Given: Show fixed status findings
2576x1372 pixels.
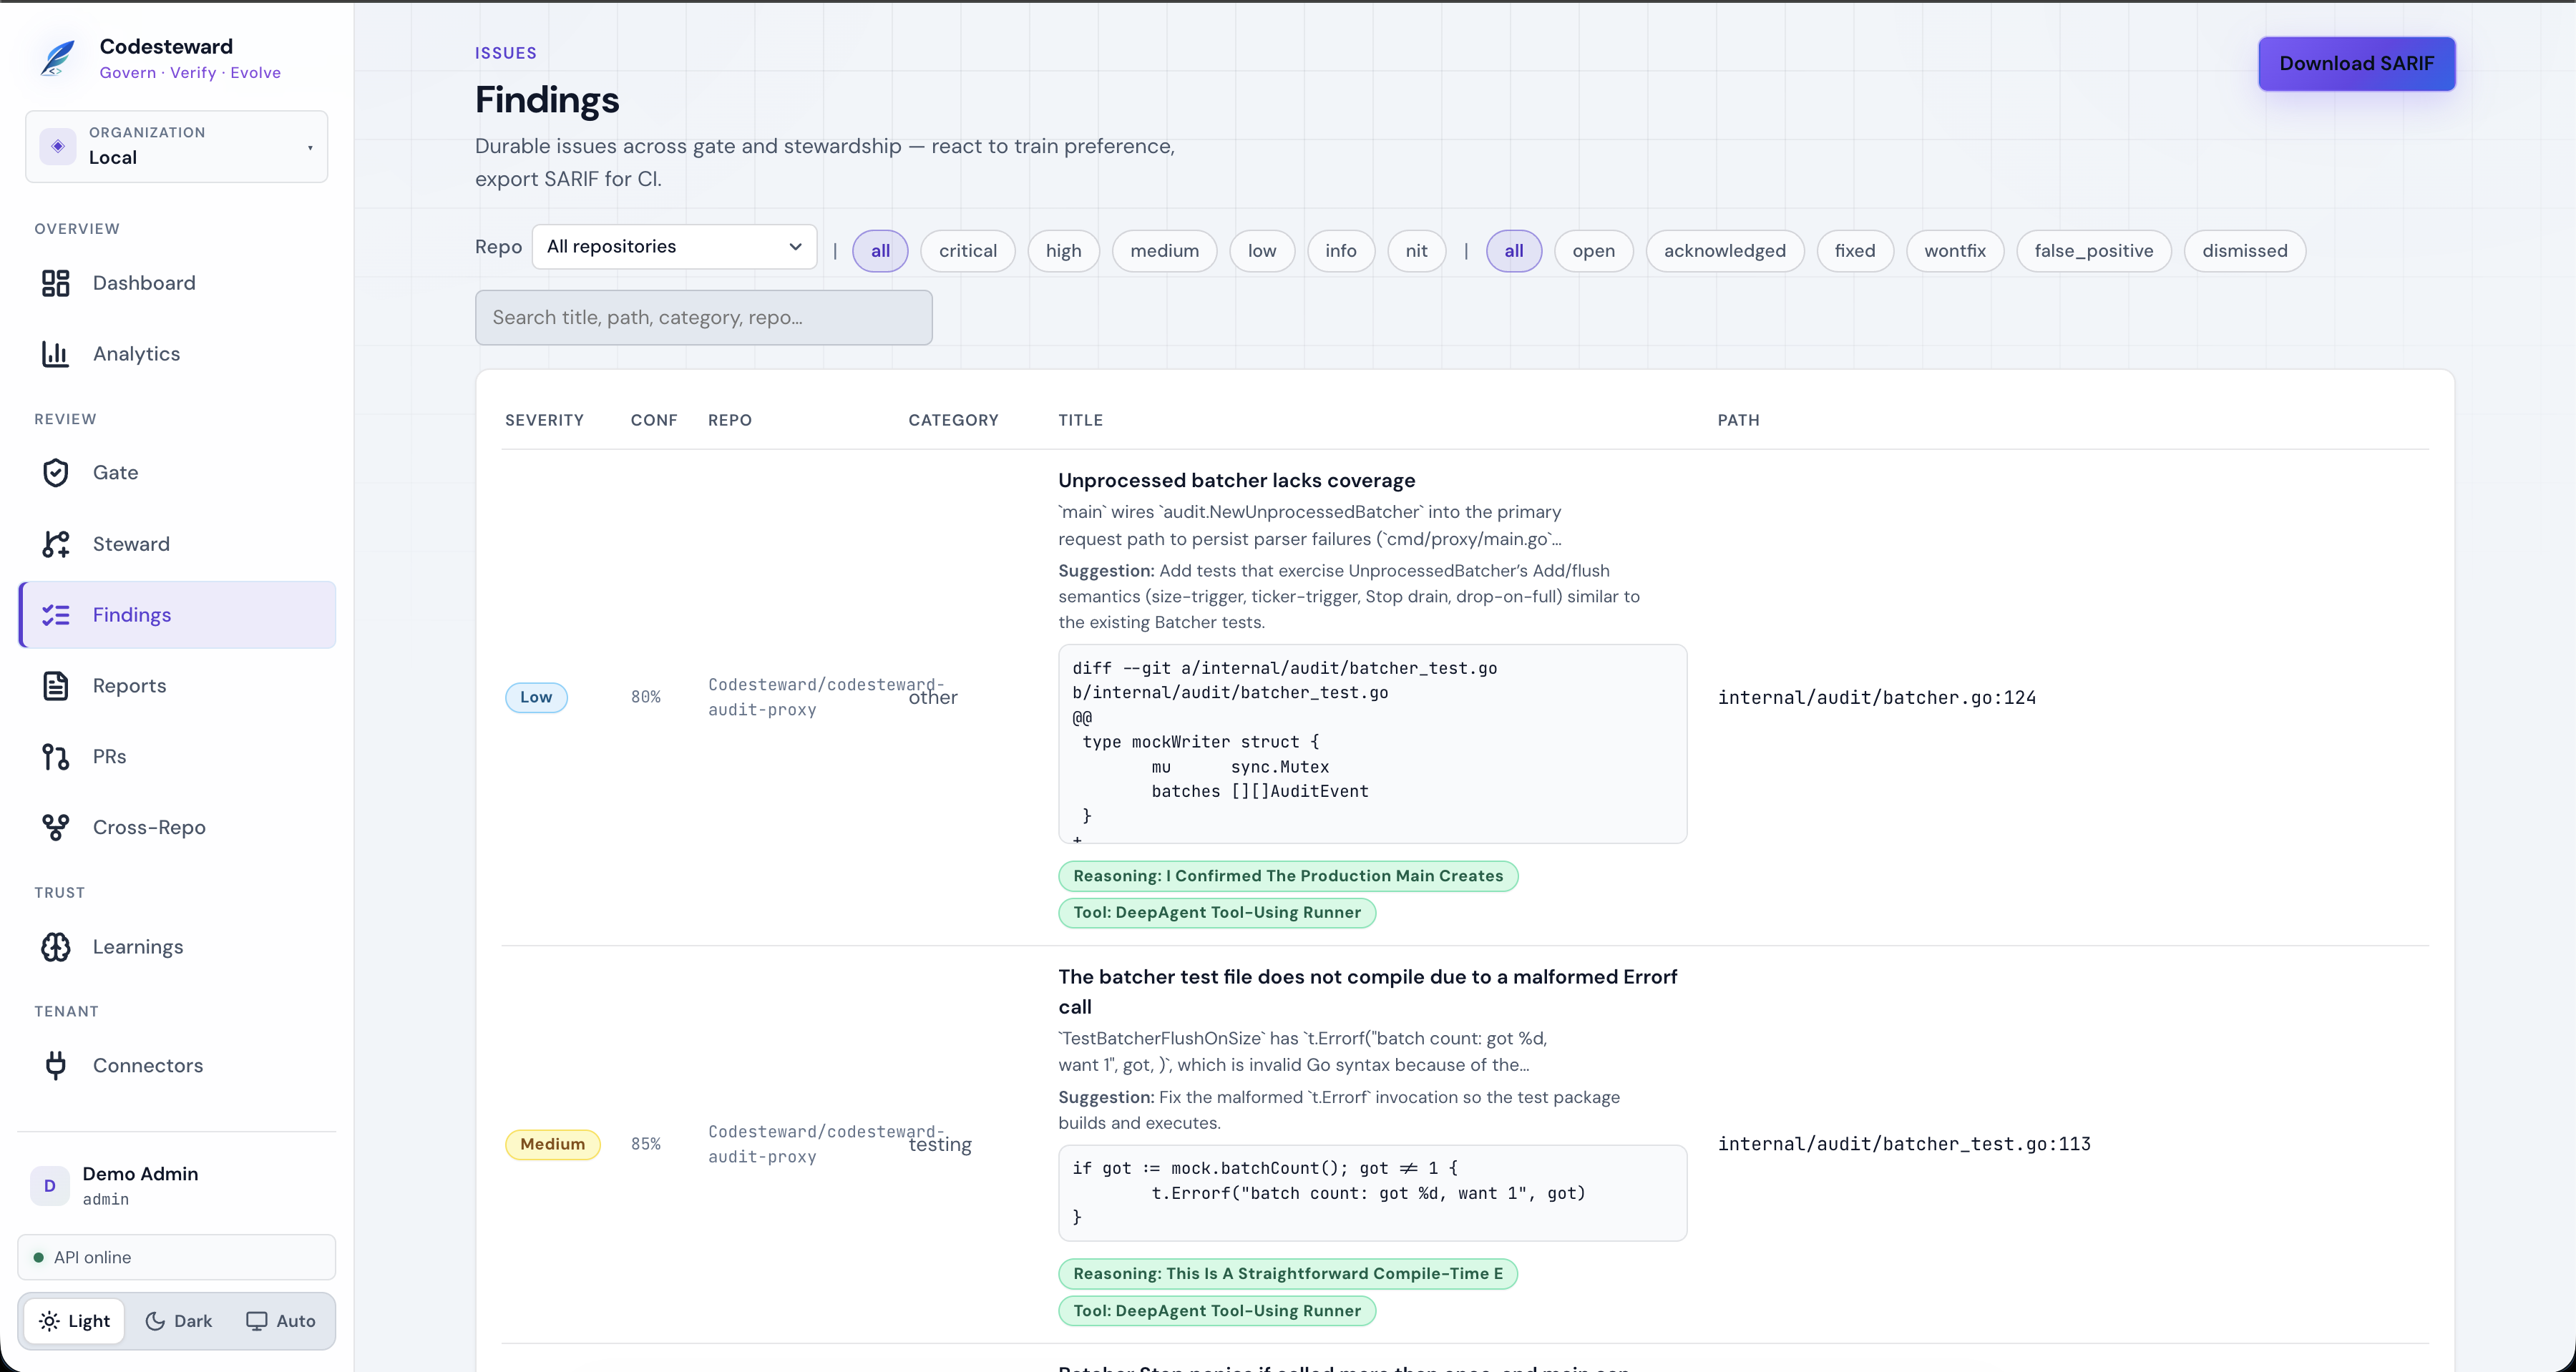Looking at the screenshot, I should [x=1854, y=251].
